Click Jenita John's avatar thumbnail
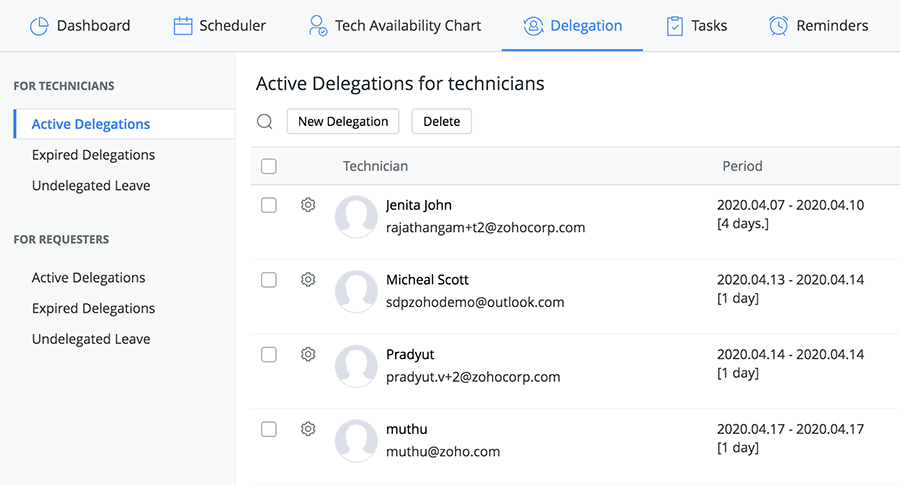The image size is (900, 485). 356,216
